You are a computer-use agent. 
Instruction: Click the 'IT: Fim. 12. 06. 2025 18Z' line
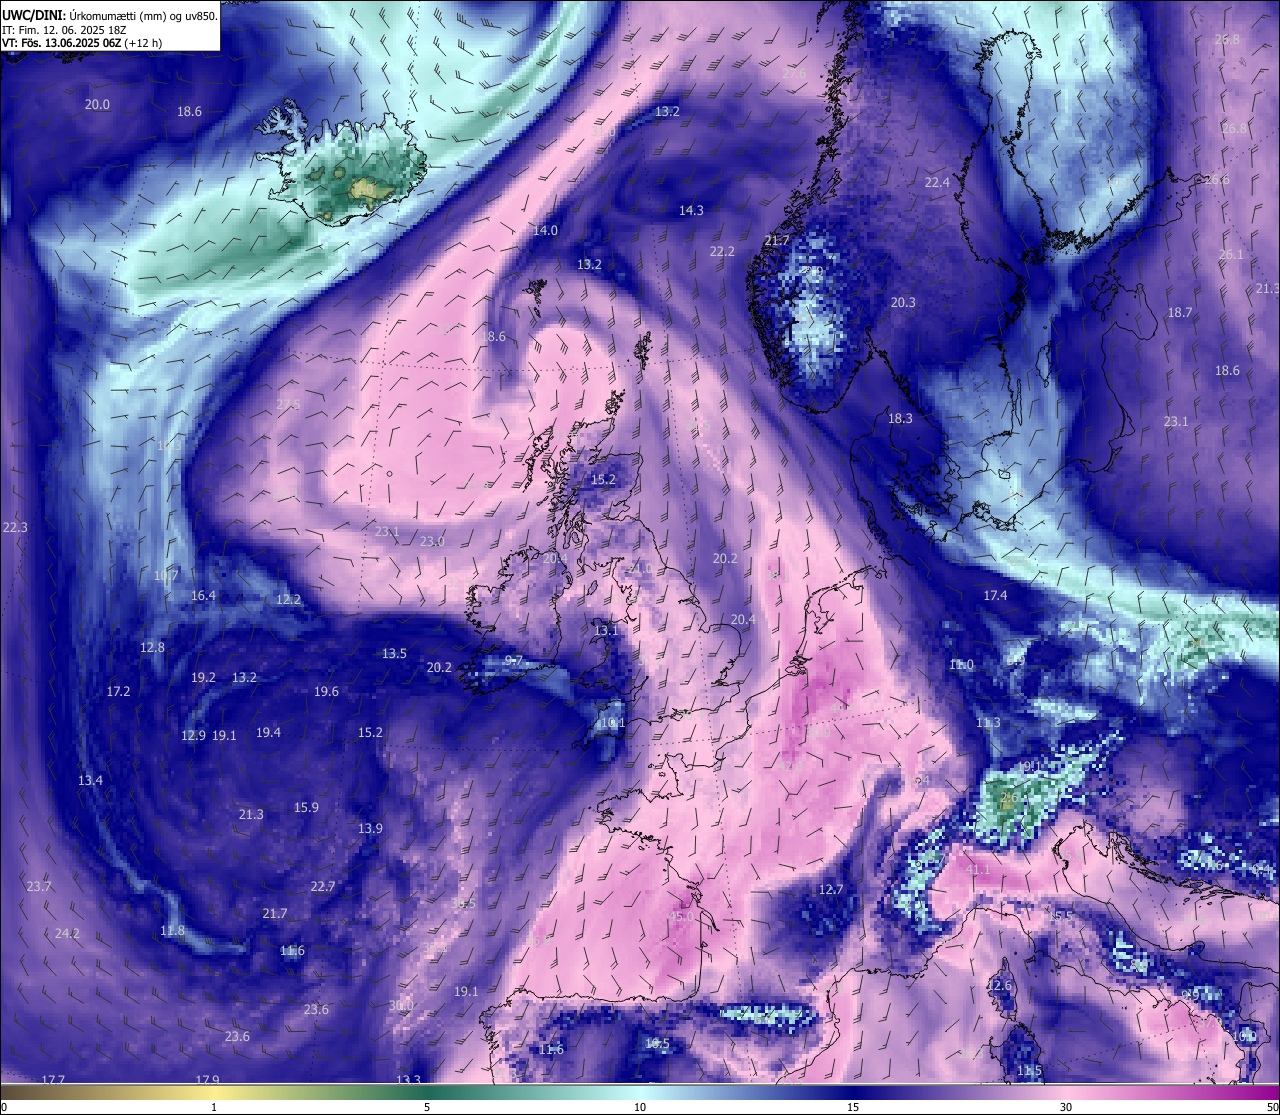point(64,30)
